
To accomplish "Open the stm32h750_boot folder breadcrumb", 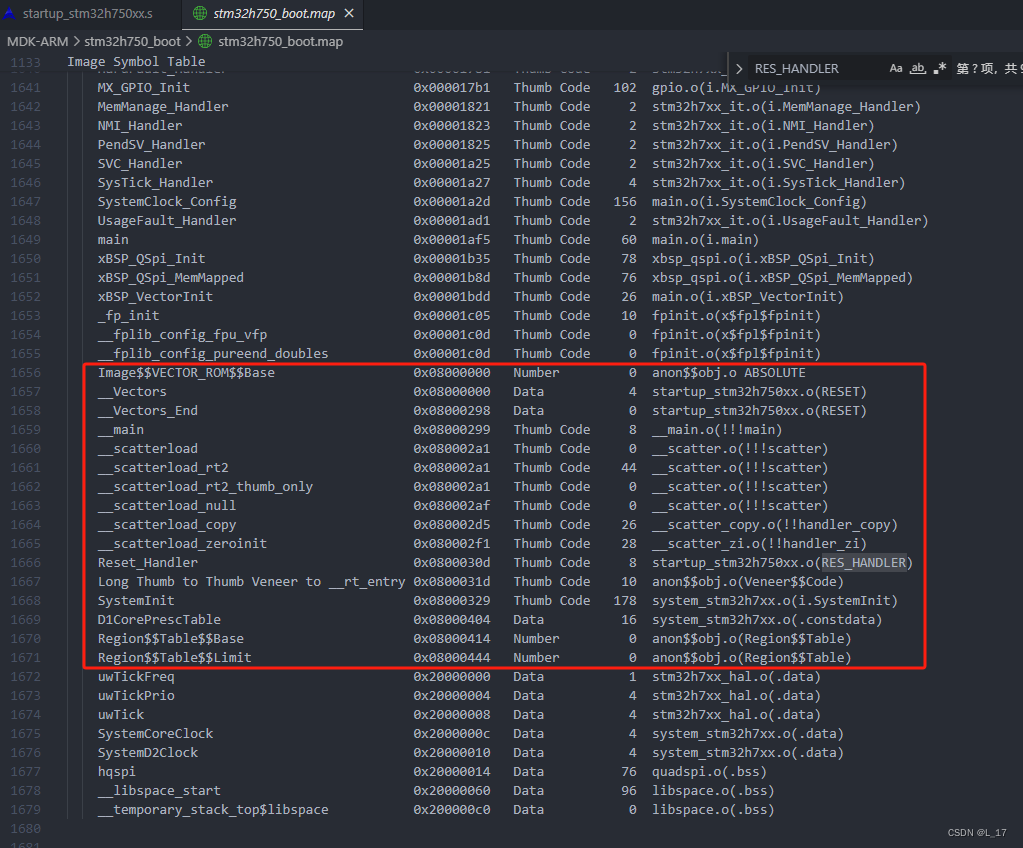I will (x=132, y=42).
